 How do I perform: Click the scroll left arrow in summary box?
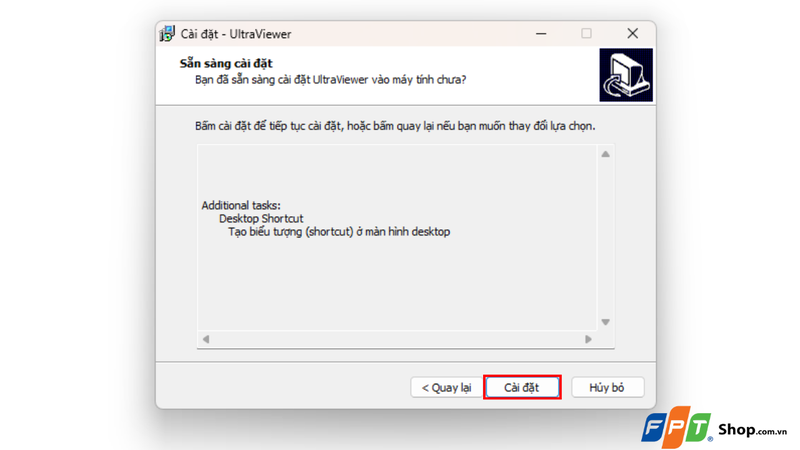coord(206,339)
